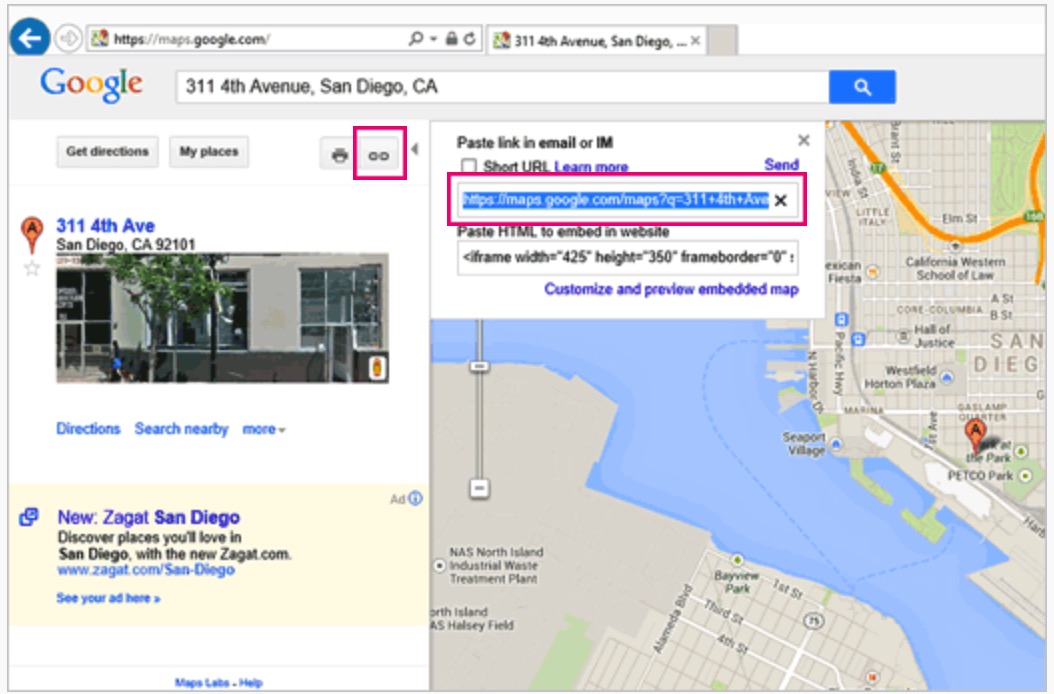Click the iframe embed HTML field
The width and height of the screenshot is (1054, 694).
628,257
